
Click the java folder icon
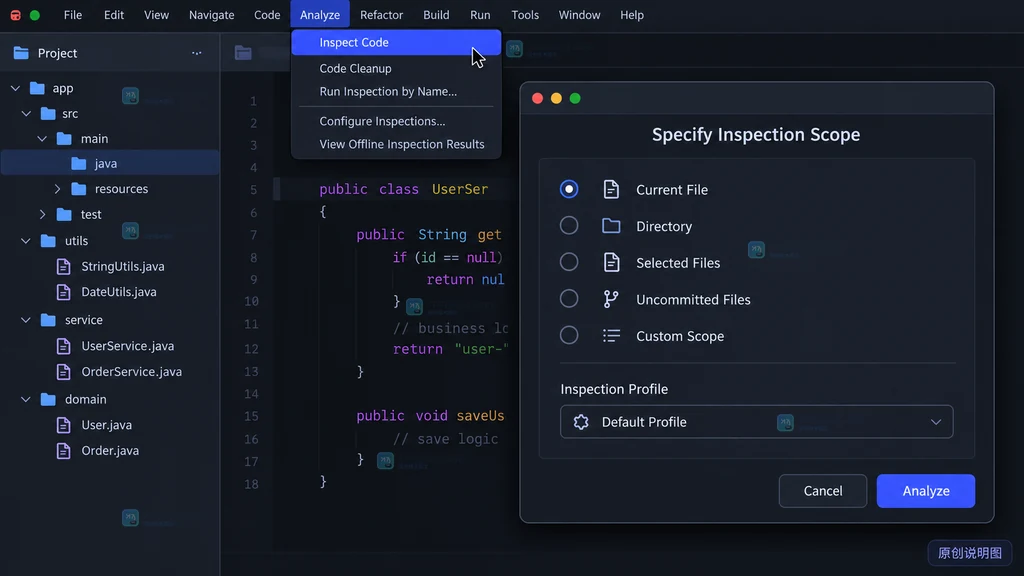[78, 163]
